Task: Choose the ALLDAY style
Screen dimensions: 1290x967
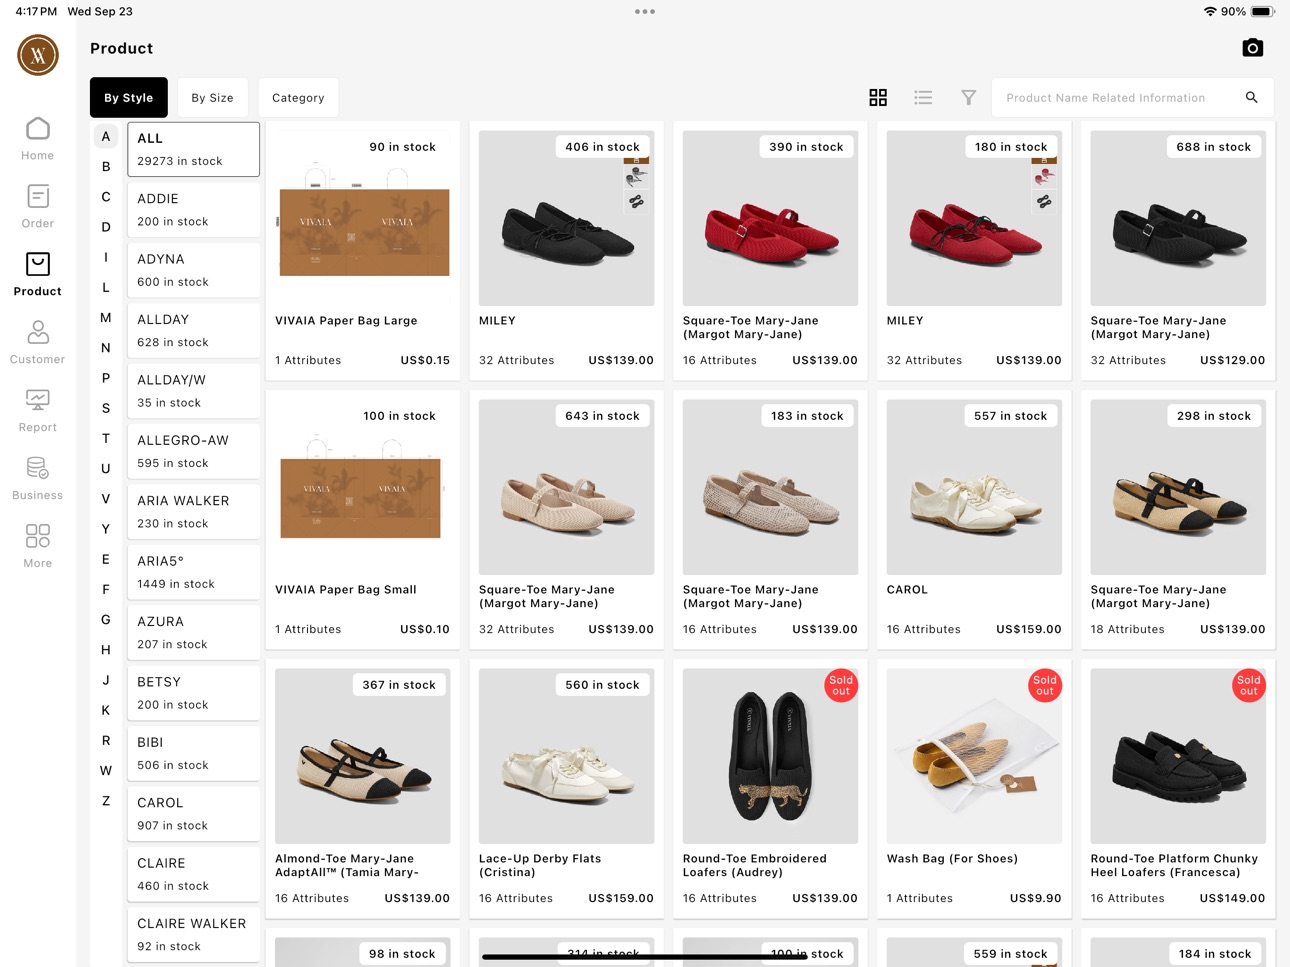Action: 194,330
